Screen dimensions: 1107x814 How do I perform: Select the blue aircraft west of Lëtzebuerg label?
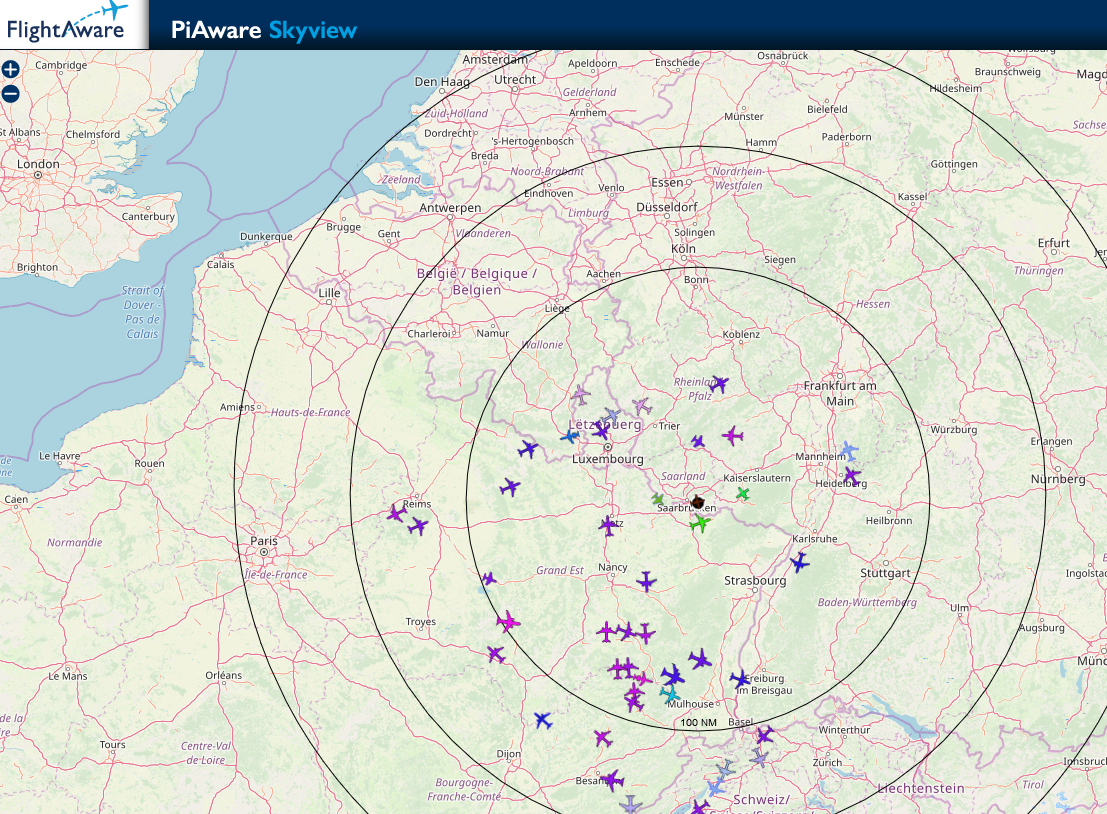coord(570,436)
